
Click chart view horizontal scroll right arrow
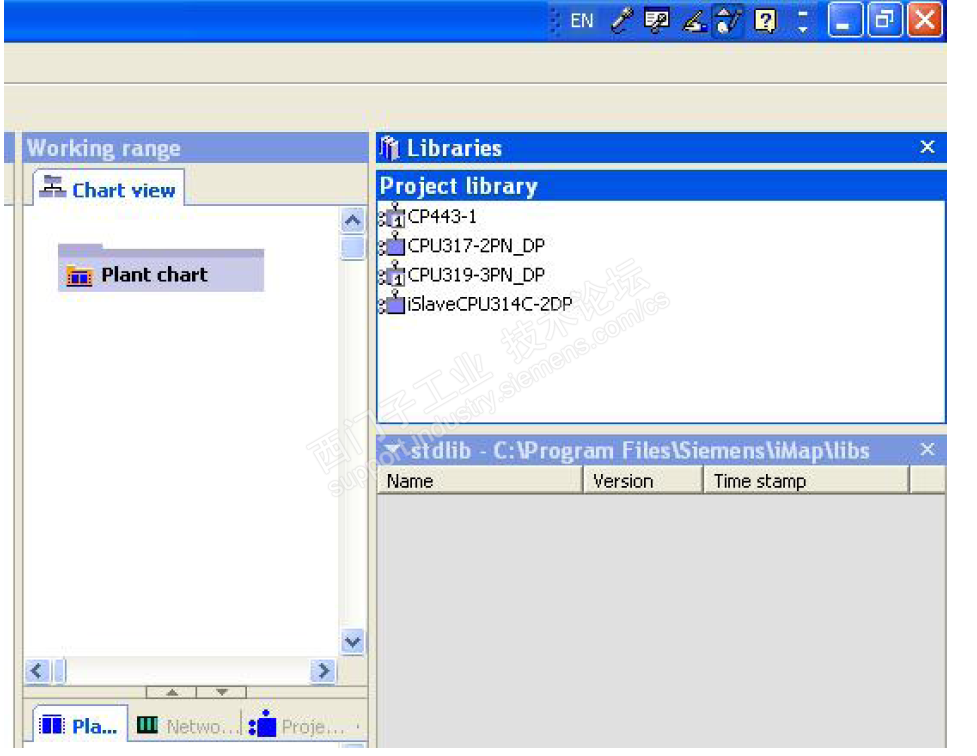click(323, 671)
